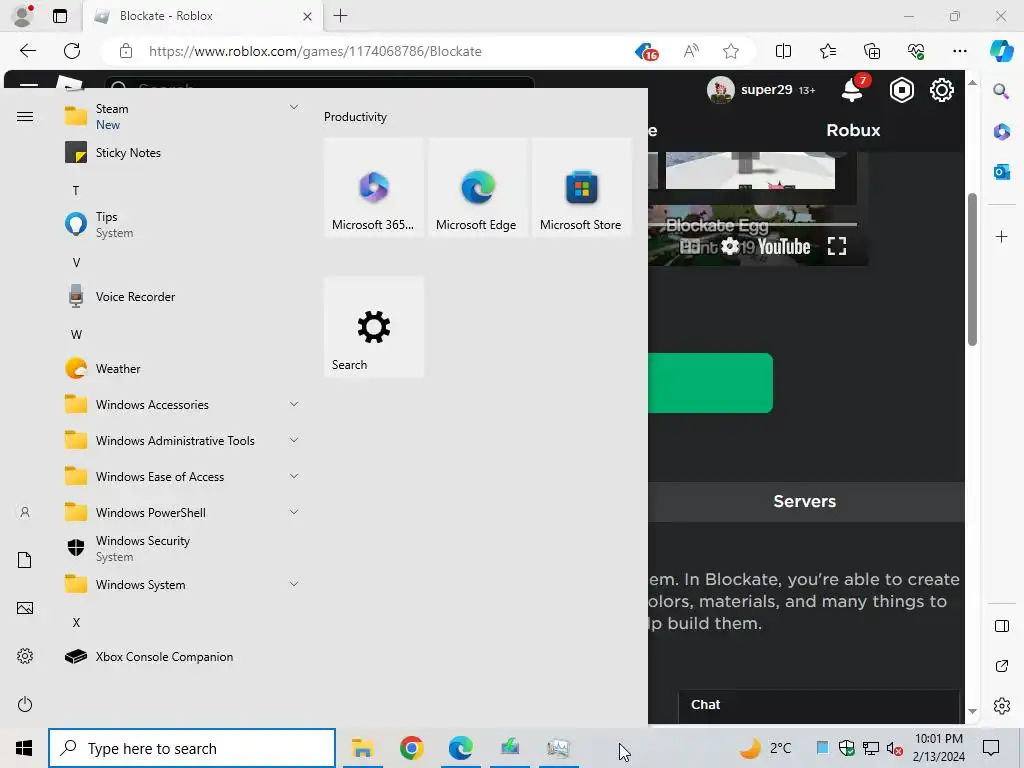Open Pictures from Start sidebar

click(x=25, y=608)
